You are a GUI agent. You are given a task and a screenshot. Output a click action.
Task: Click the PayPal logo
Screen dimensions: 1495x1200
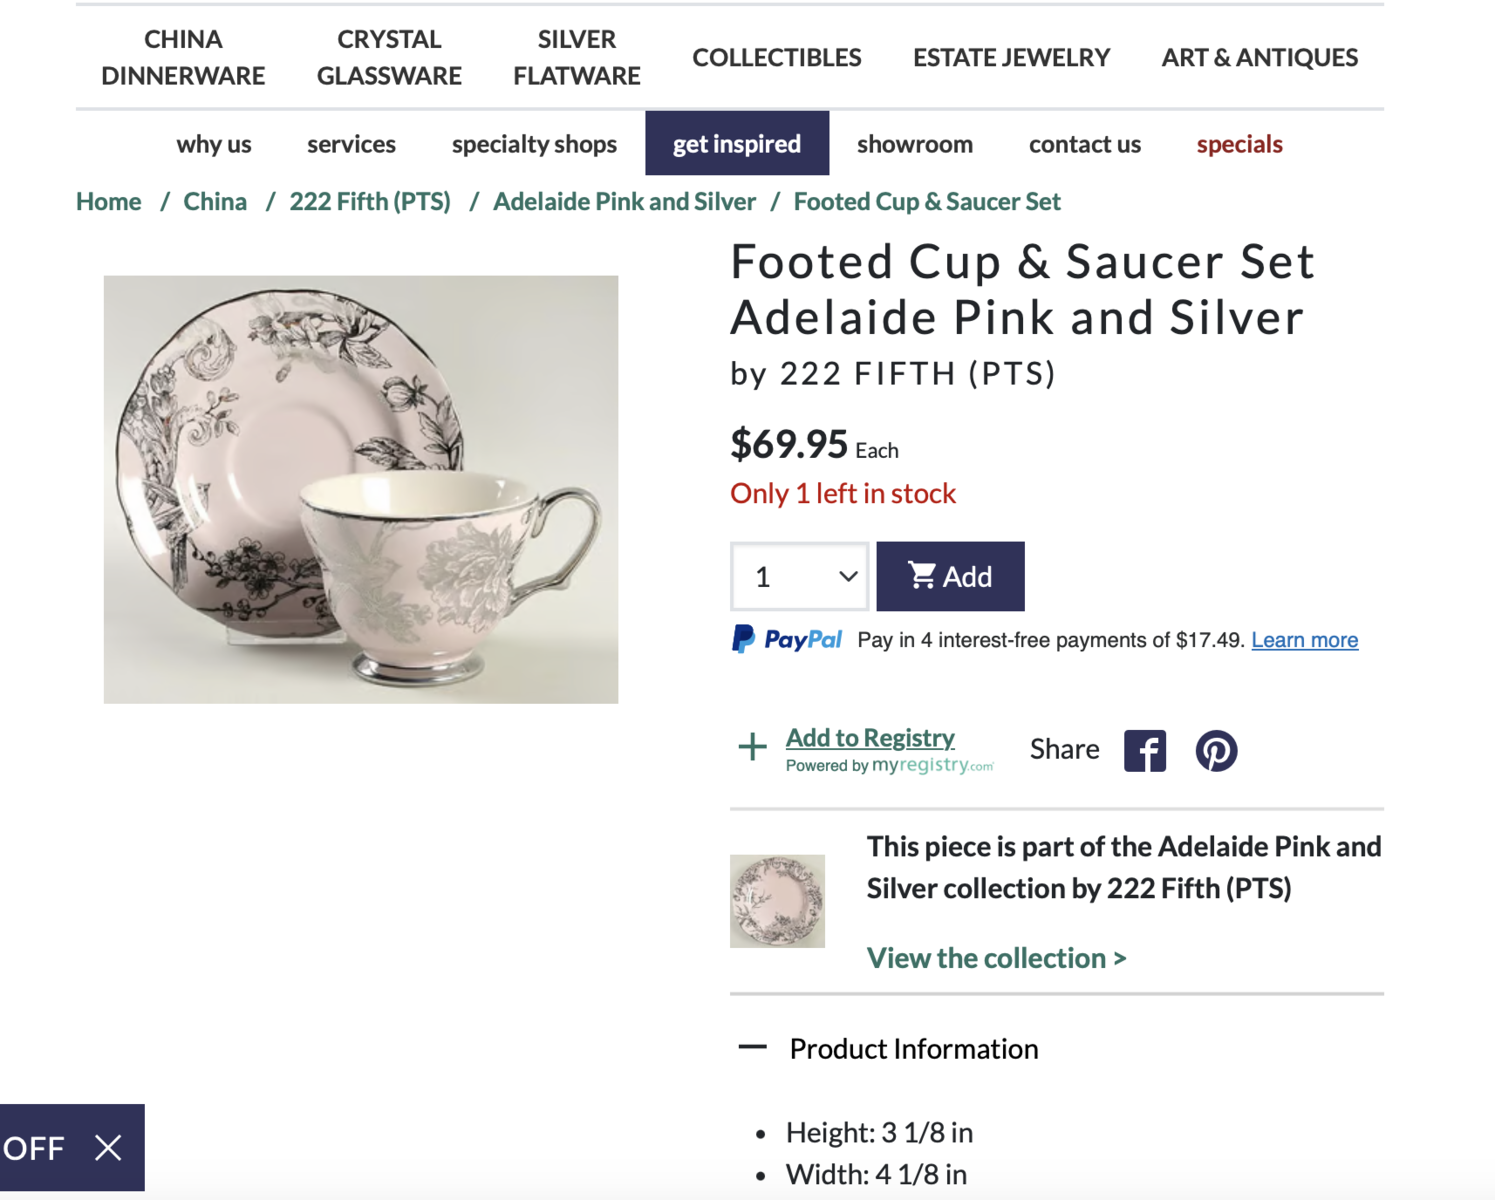point(787,640)
